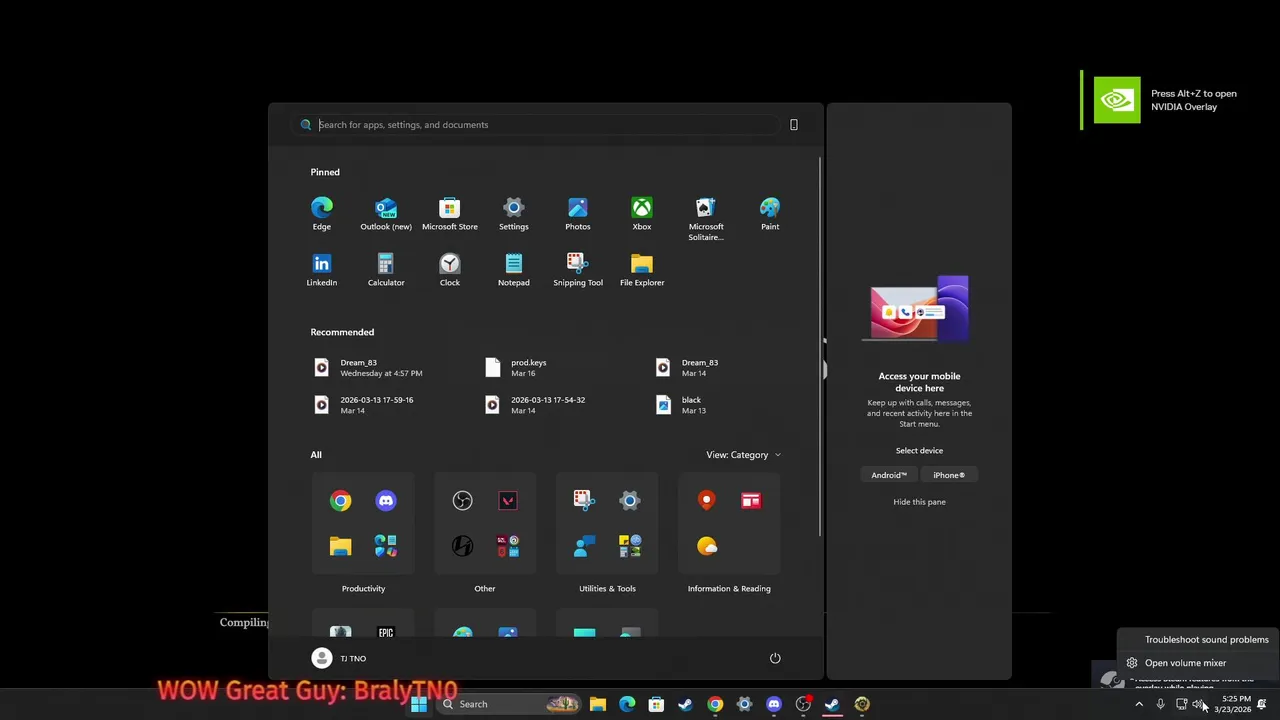Open the pinned Clock app
Screen dimensions: 1280x720
pos(450,270)
